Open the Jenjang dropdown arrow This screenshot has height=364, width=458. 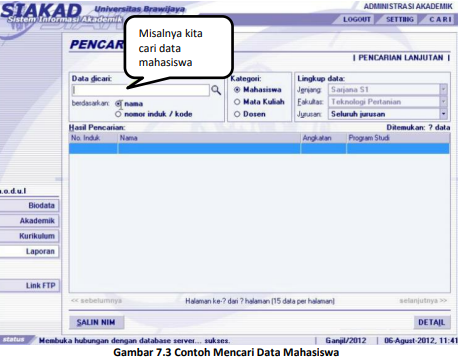click(x=443, y=89)
